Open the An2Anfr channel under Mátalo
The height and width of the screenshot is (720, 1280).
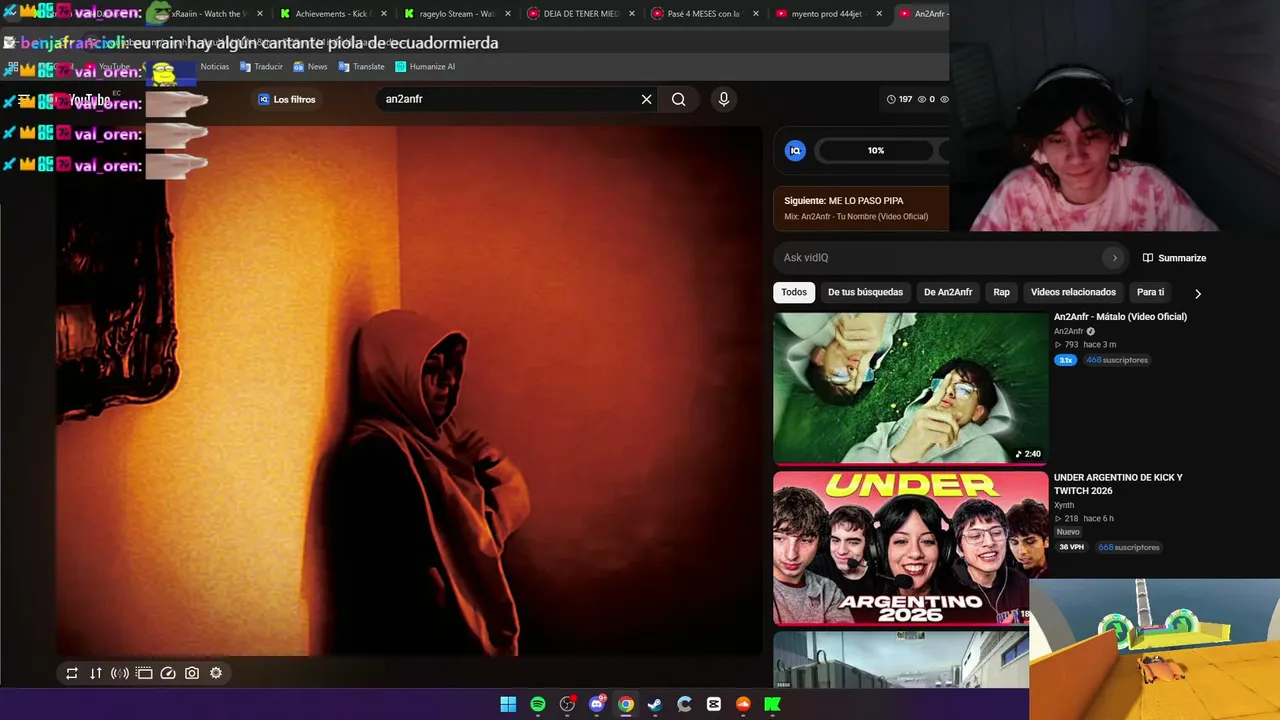(1068, 331)
